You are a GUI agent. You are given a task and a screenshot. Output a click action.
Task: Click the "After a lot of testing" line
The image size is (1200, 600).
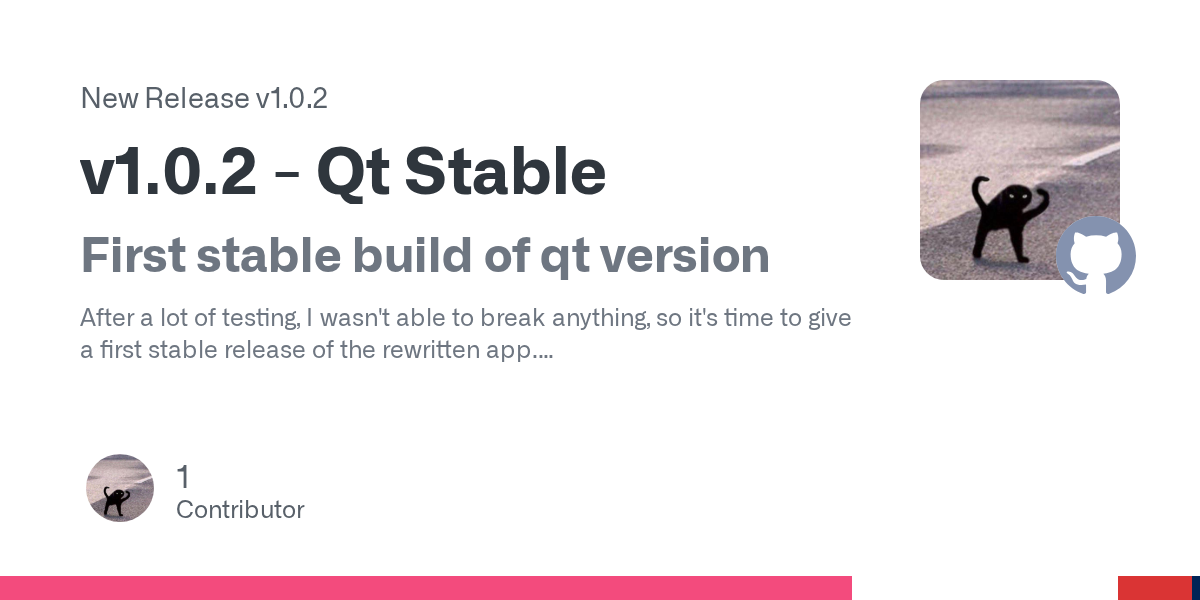pos(465,318)
